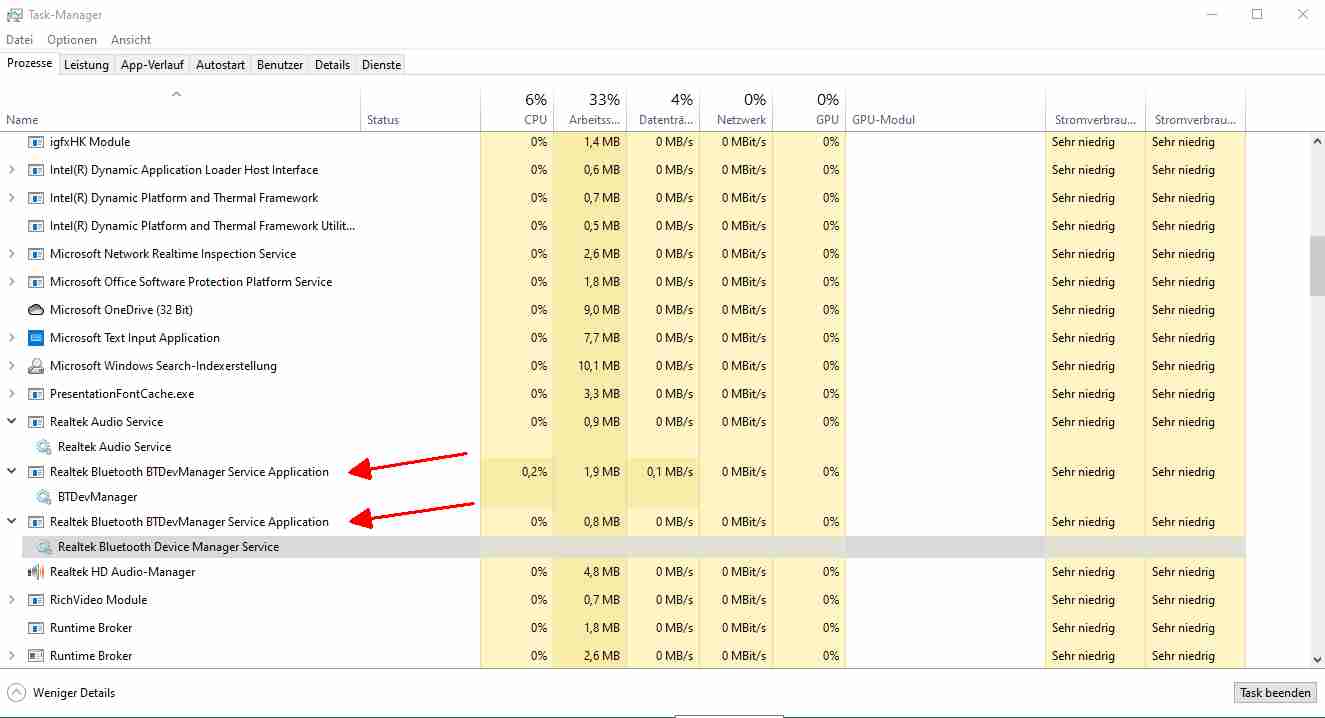This screenshot has height=718, width=1325.
Task: Expand Microsoft Office Software Protection Platform Service
Action: [12, 282]
